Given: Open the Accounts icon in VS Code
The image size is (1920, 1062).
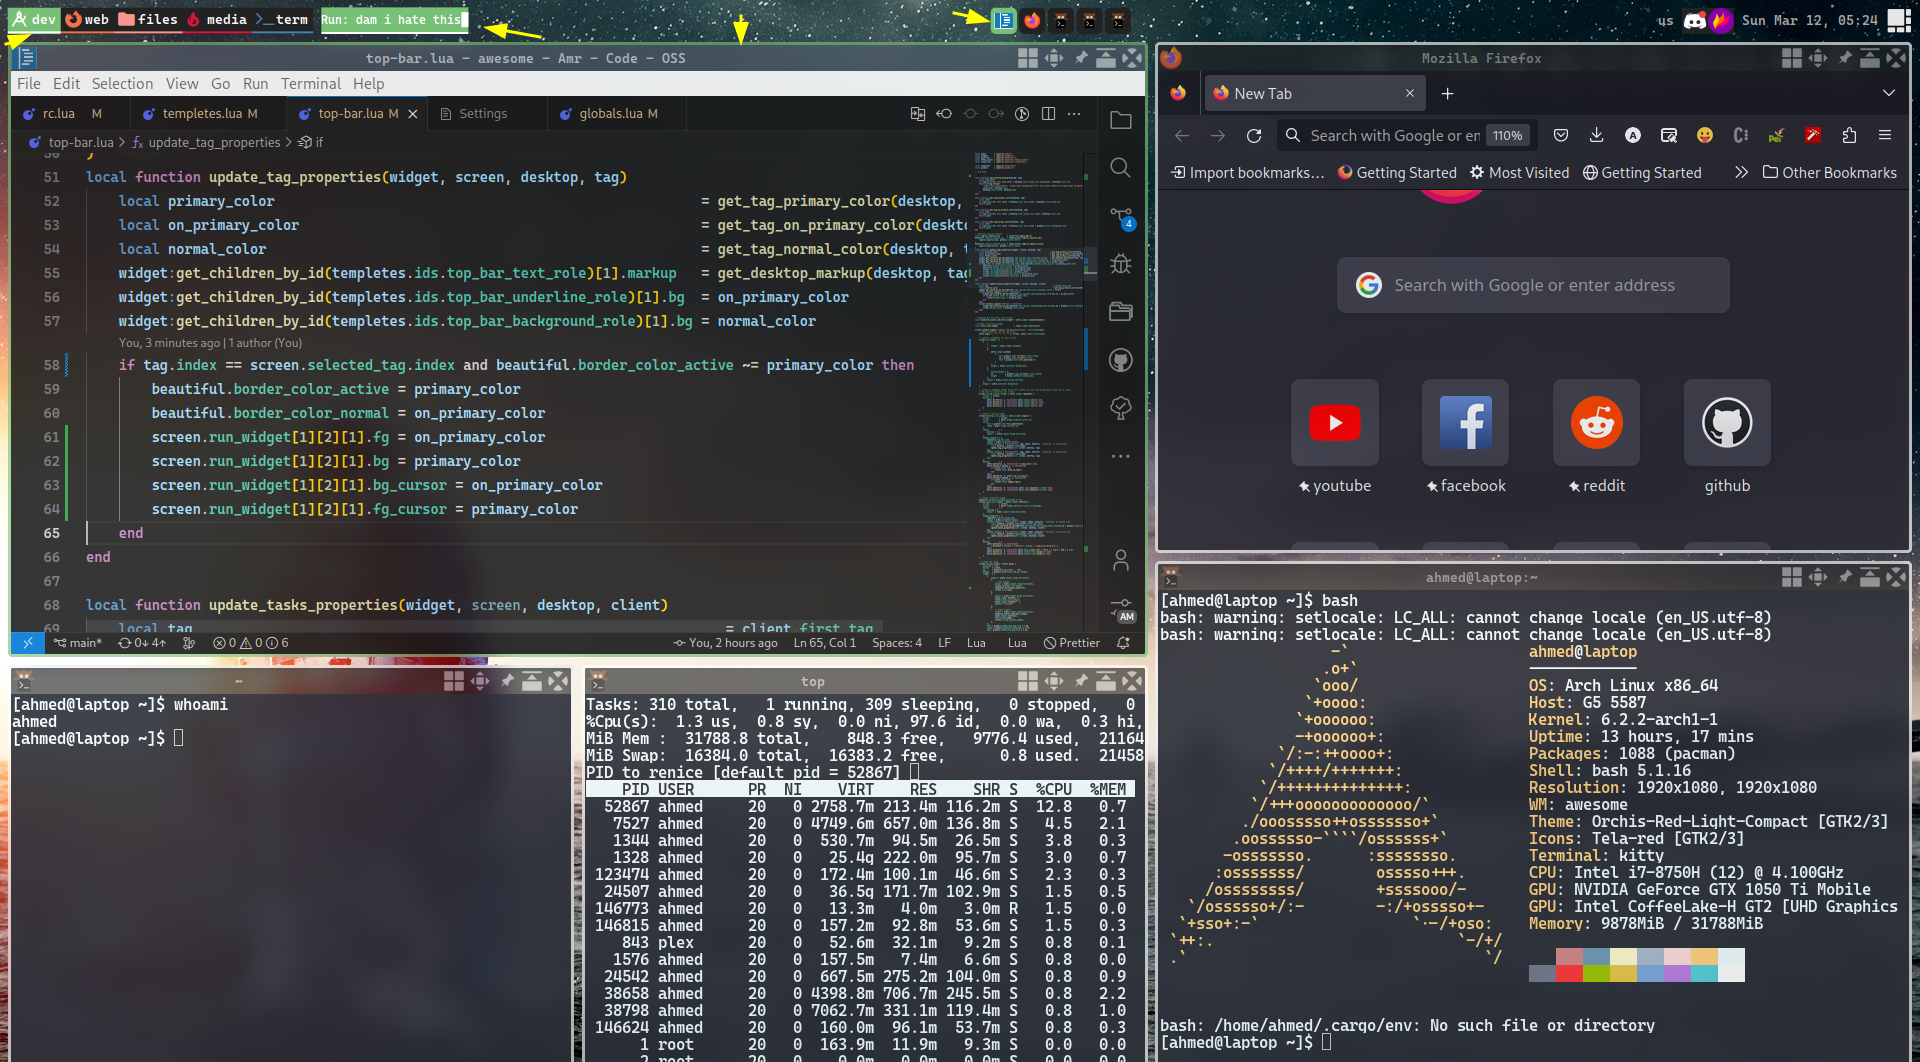Looking at the screenshot, I should (1121, 561).
